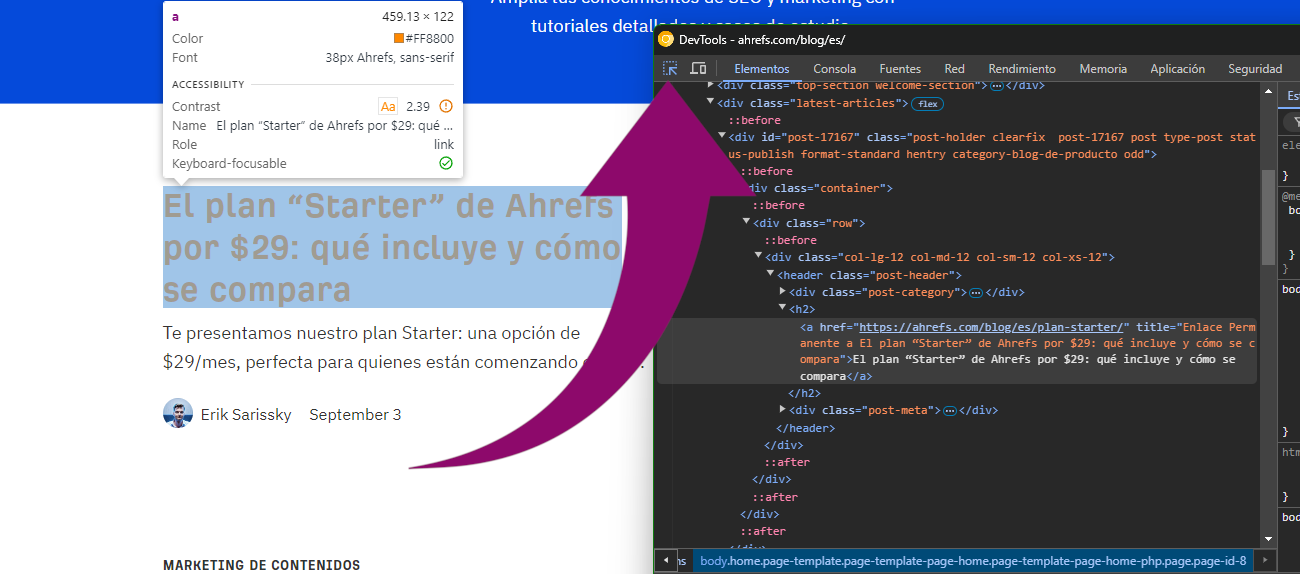Image resolution: width=1300 pixels, height=574 pixels.
Task: Collapse the latest-articles div node
Action: (x=711, y=102)
